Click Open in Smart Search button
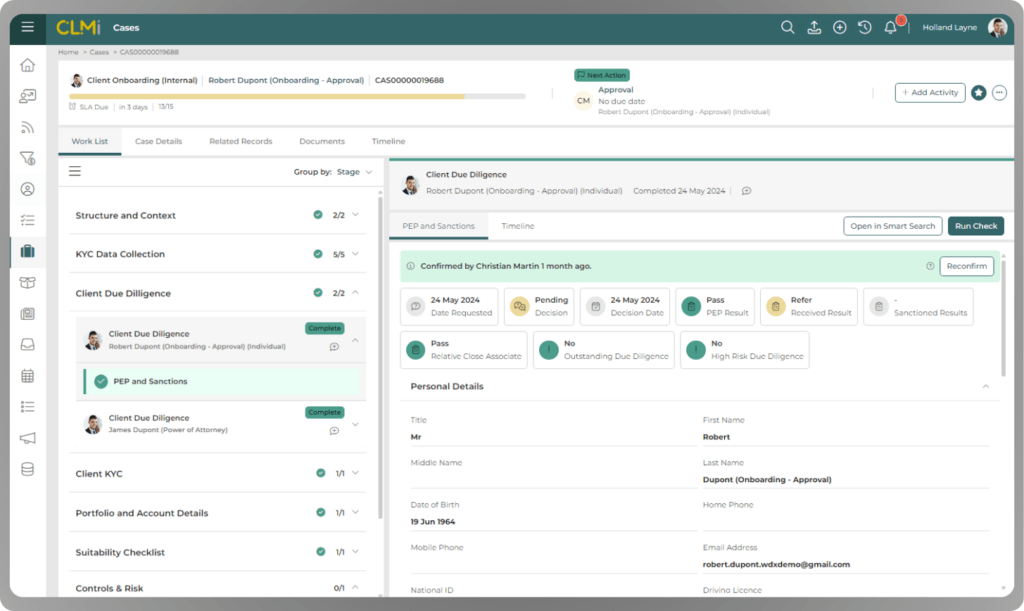 tap(893, 226)
